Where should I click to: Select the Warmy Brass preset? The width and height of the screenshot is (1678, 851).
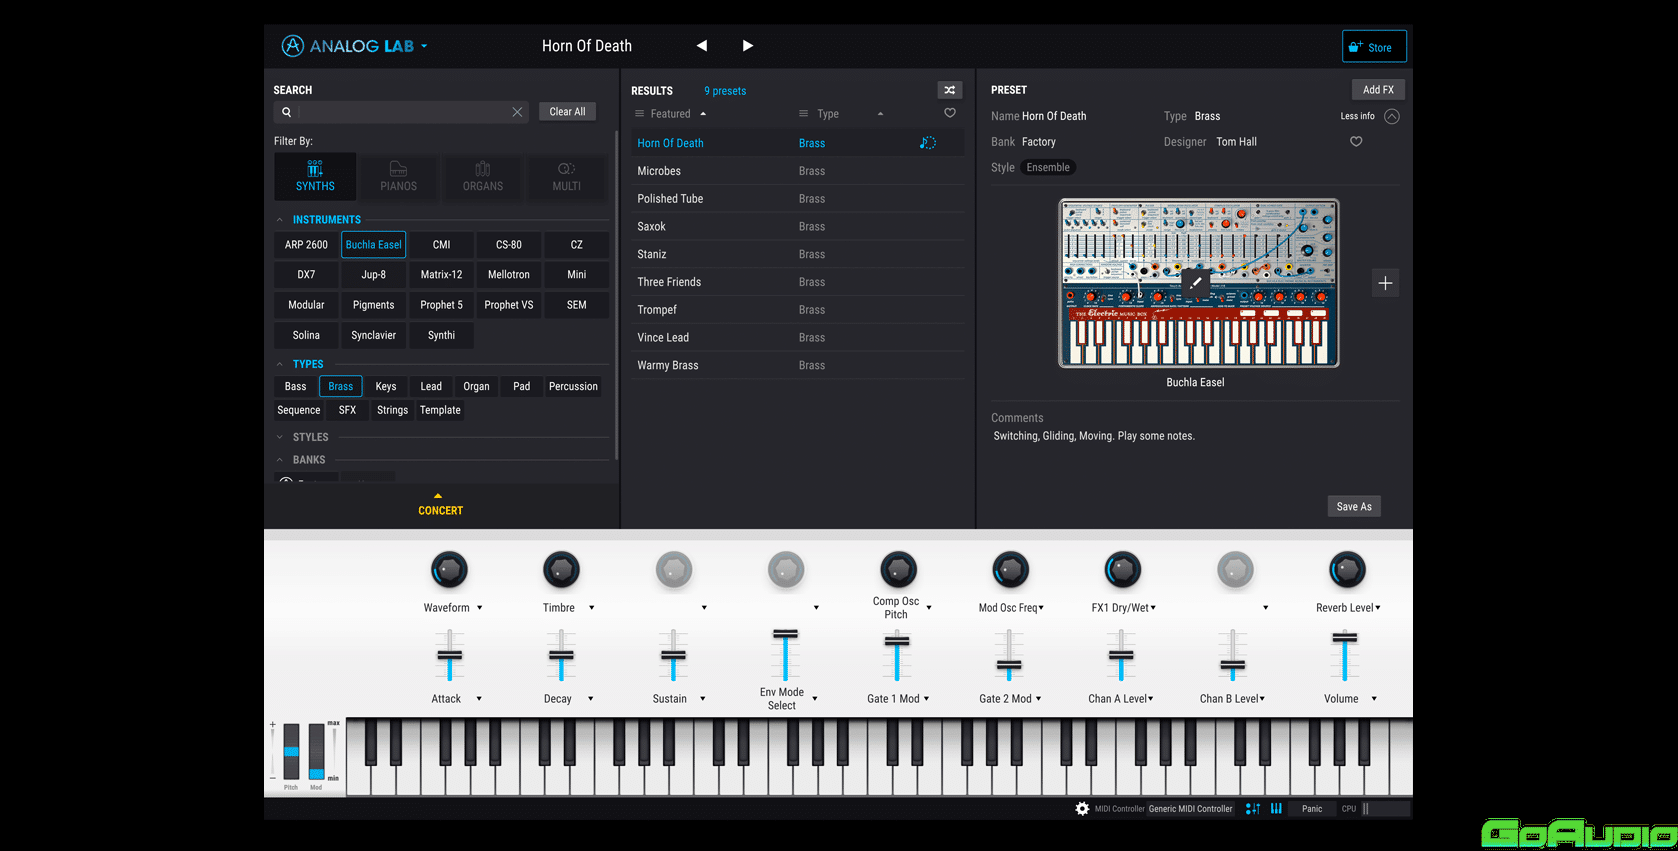click(797, 366)
